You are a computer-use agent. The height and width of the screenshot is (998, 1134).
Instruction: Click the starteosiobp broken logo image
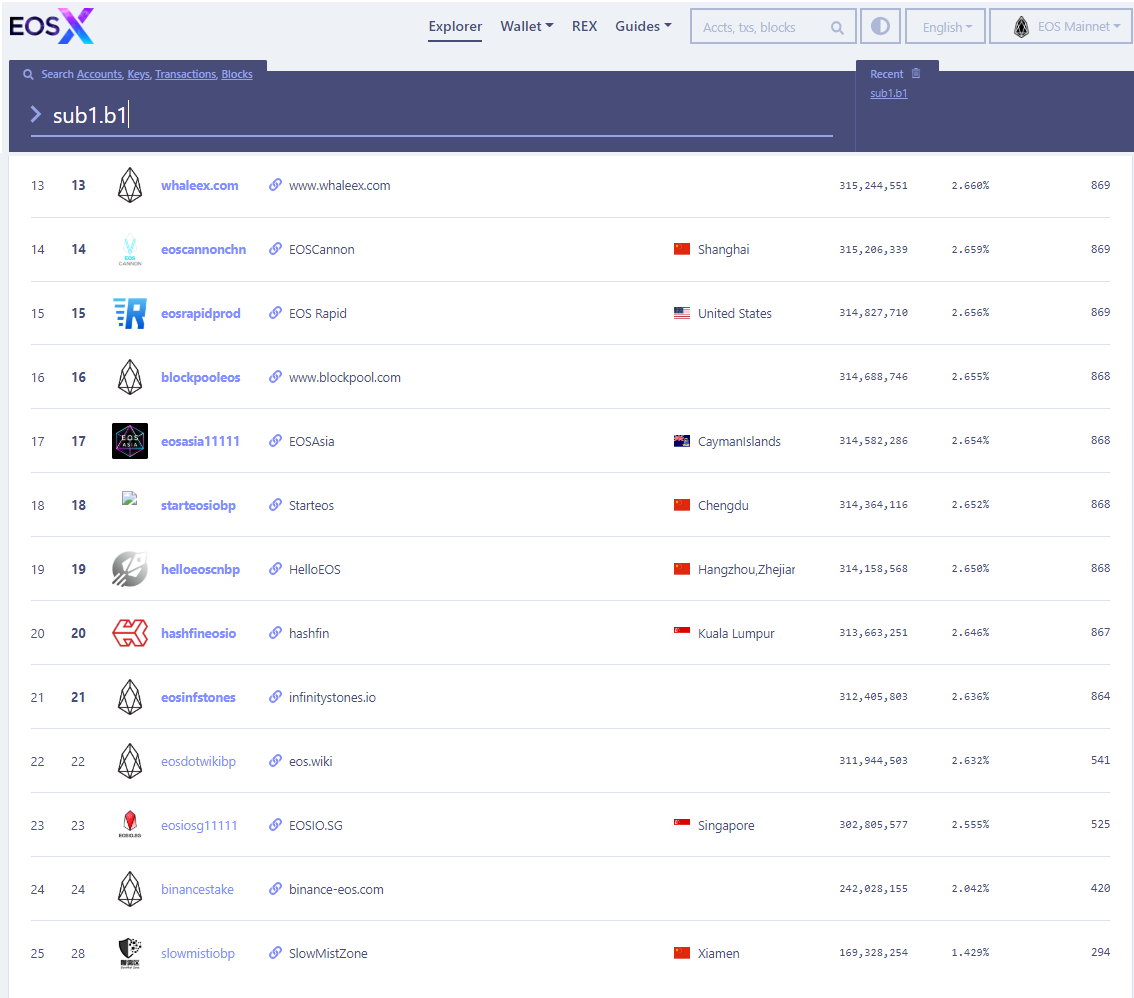tap(129, 498)
